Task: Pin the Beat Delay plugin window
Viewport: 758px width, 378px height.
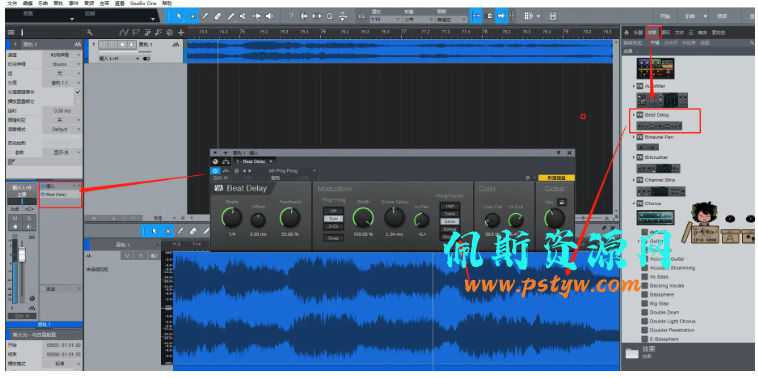Action: (x=559, y=153)
